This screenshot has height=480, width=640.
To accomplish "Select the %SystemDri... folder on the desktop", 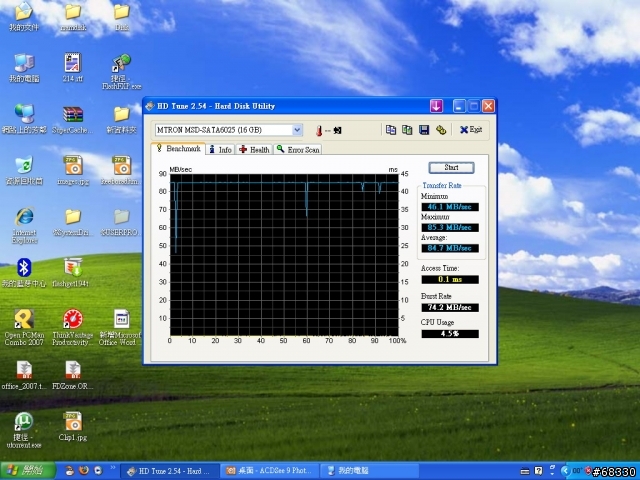I will (73, 222).
